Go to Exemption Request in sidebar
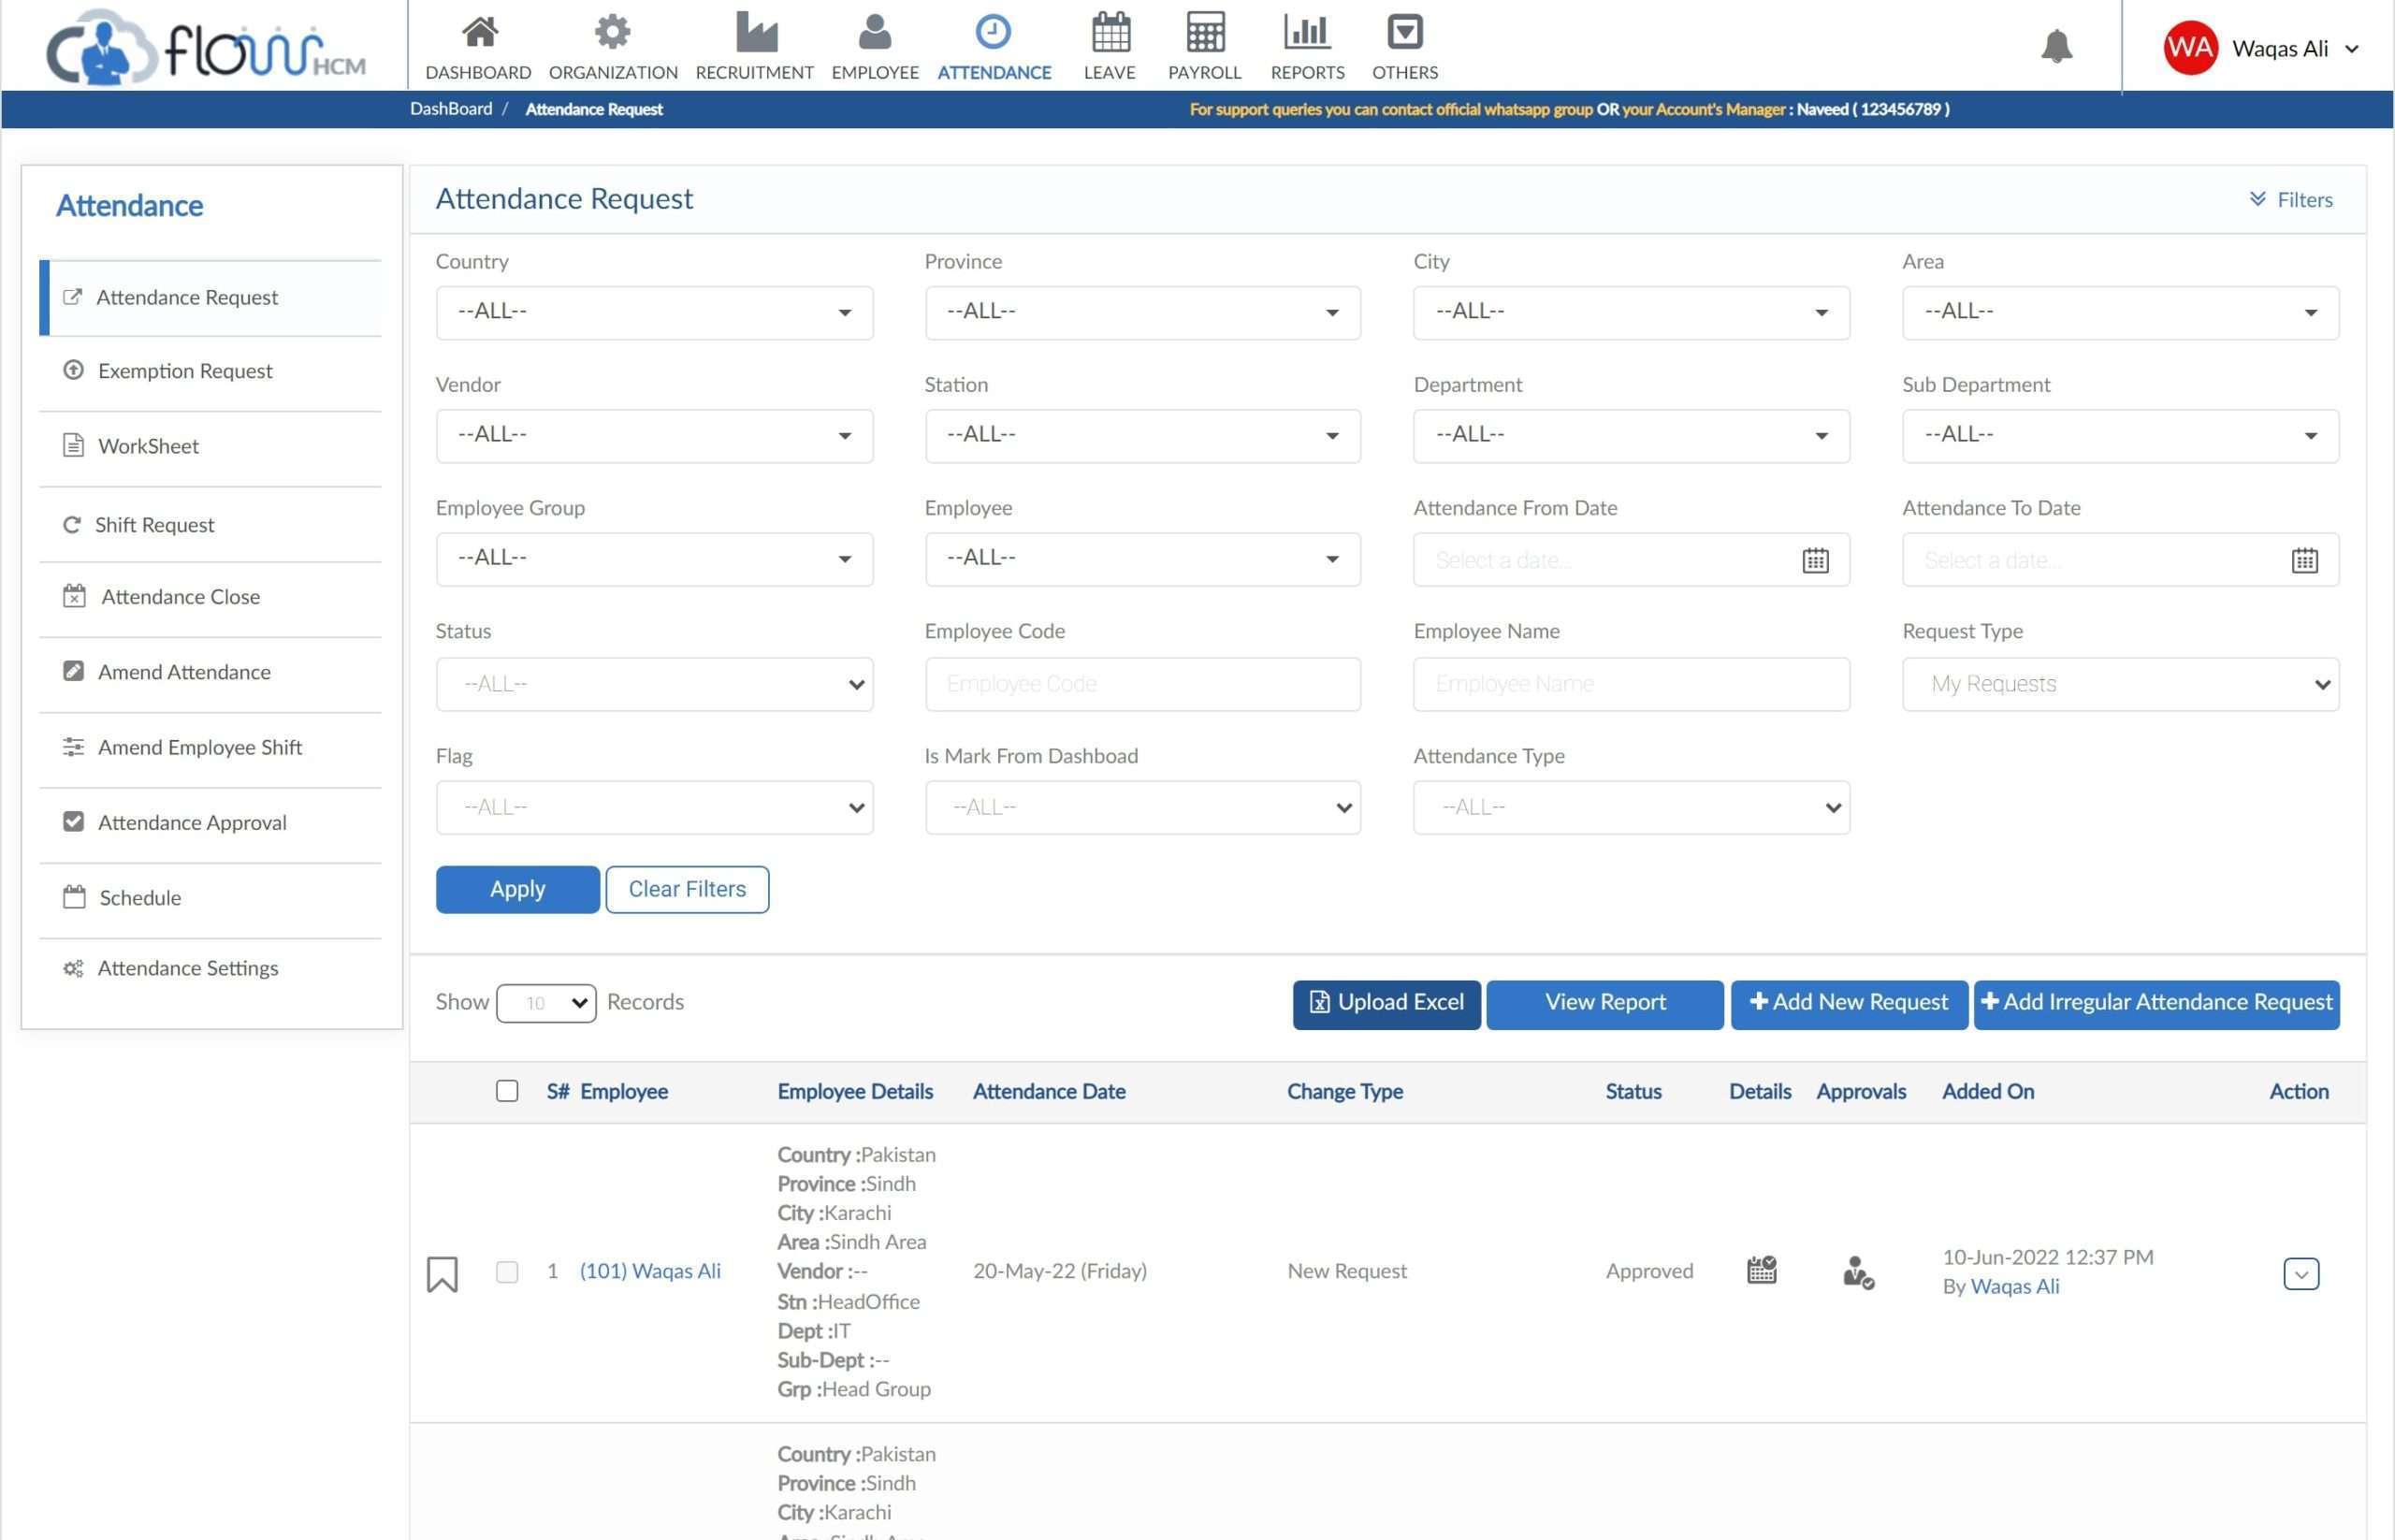The image size is (2395, 1540). point(211,371)
